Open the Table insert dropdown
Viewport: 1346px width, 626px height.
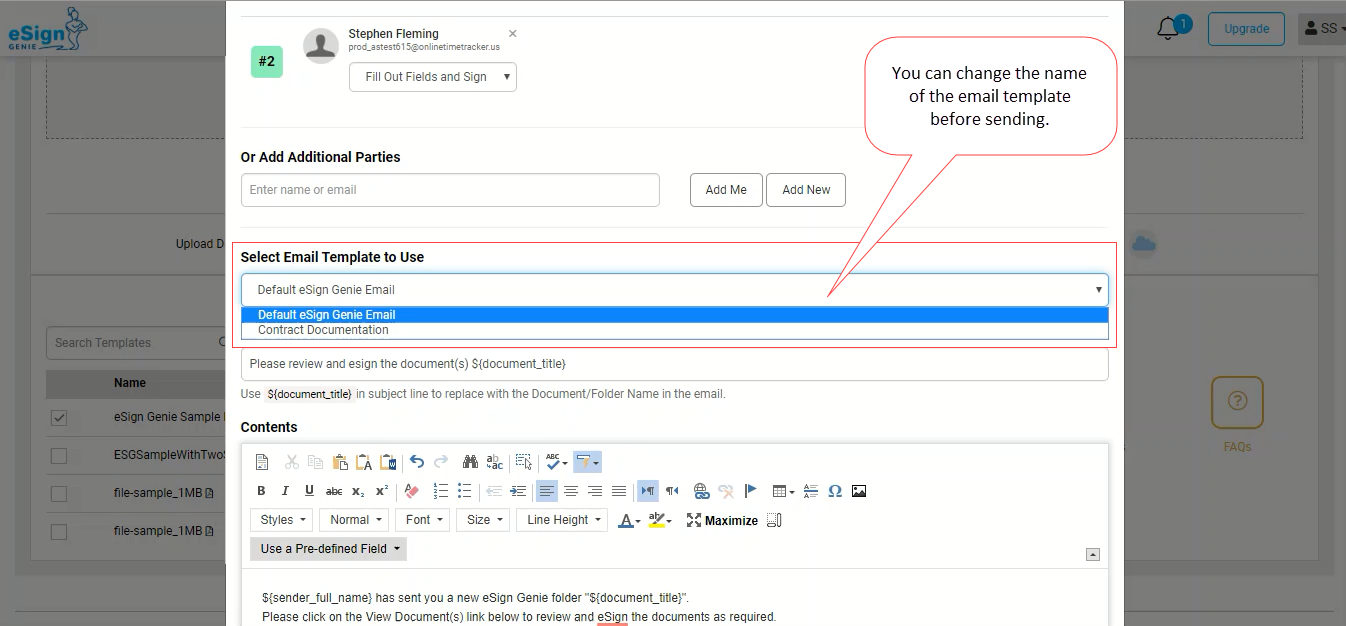pyautogui.click(x=784, y=491)
